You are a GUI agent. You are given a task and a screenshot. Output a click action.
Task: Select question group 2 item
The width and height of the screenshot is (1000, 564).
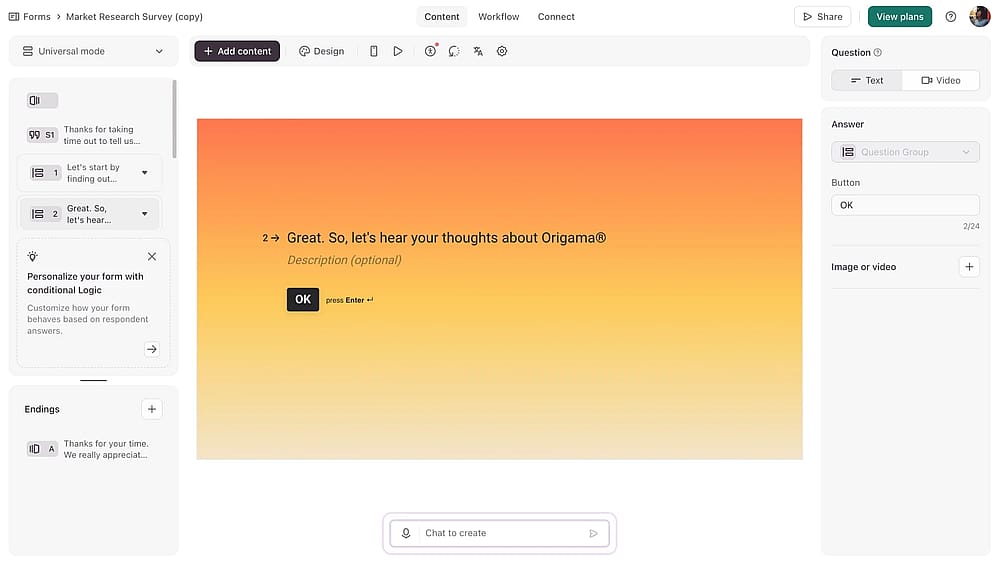tap(89, 214)
